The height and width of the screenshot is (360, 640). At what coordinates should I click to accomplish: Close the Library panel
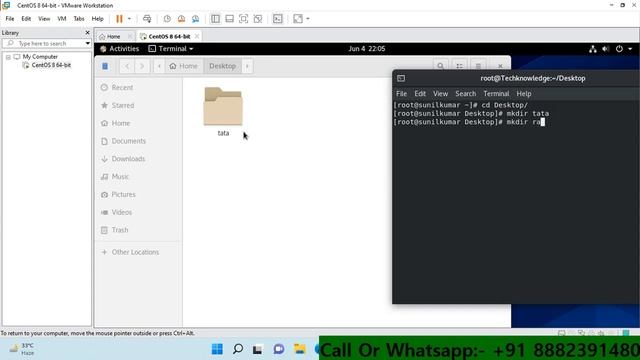[87, 33]
